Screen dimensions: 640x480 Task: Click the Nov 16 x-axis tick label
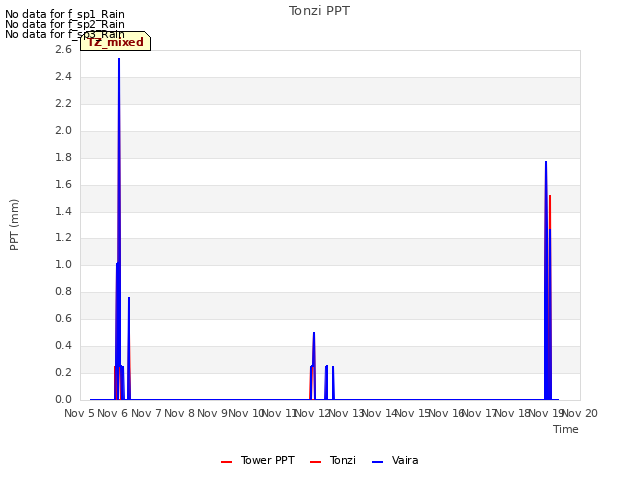[x=446, y=413]
